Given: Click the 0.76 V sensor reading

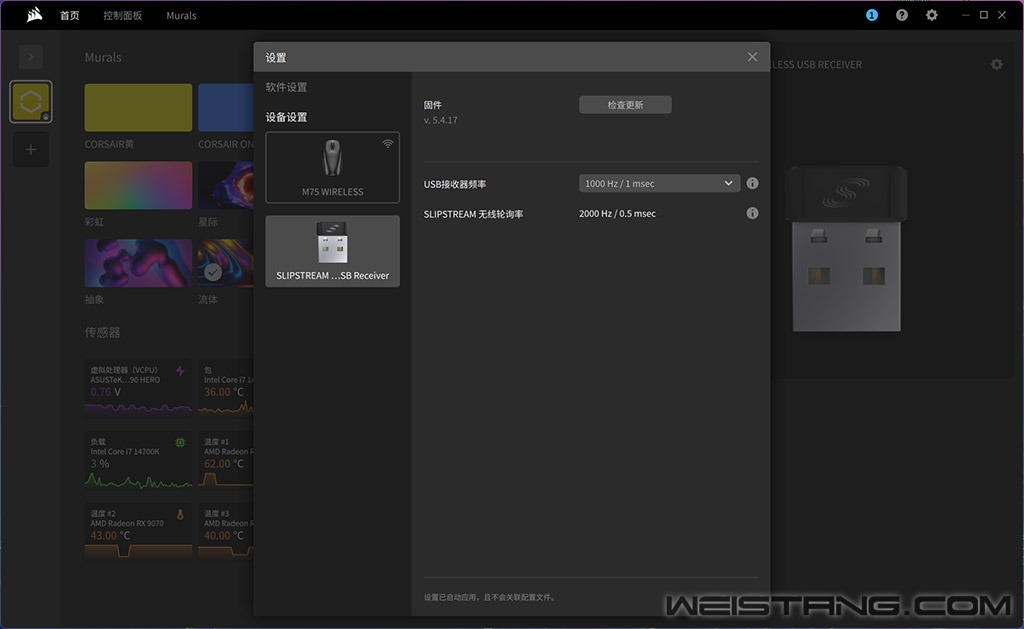Looking at the screenshot, I should (x=106, y=392).
